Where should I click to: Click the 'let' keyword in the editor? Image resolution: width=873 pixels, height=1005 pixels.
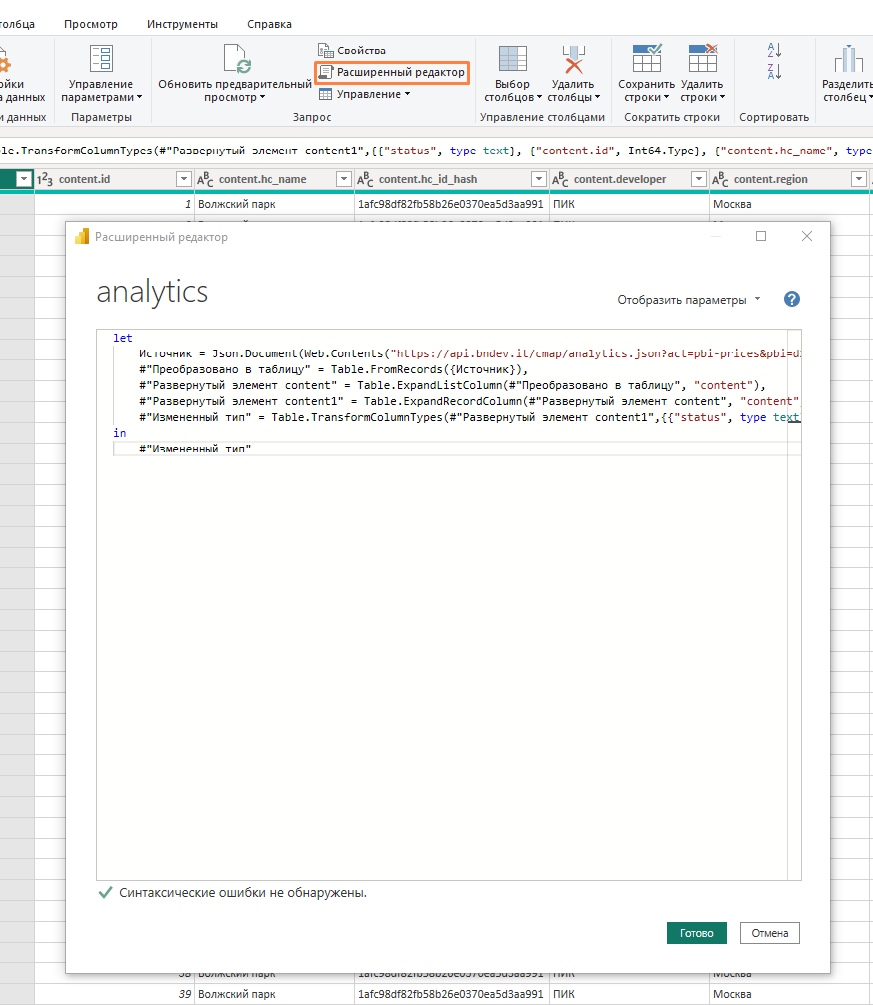122,338
